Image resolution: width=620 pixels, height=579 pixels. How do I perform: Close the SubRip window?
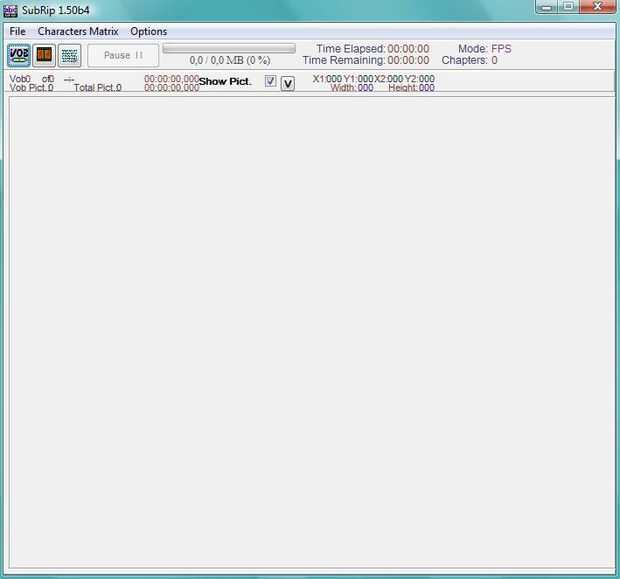tap(598, 7)
